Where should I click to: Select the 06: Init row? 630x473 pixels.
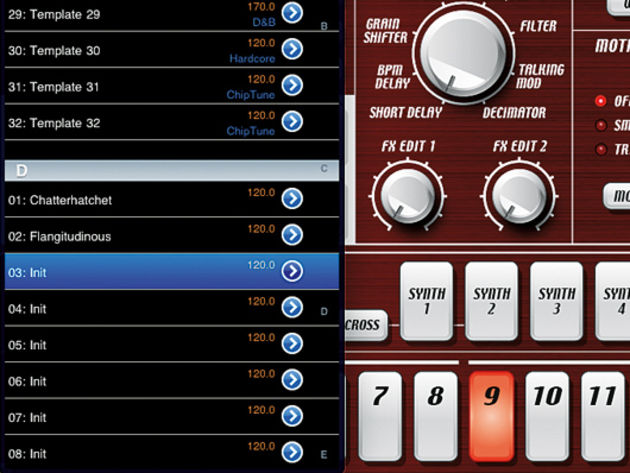coord(172,380)
